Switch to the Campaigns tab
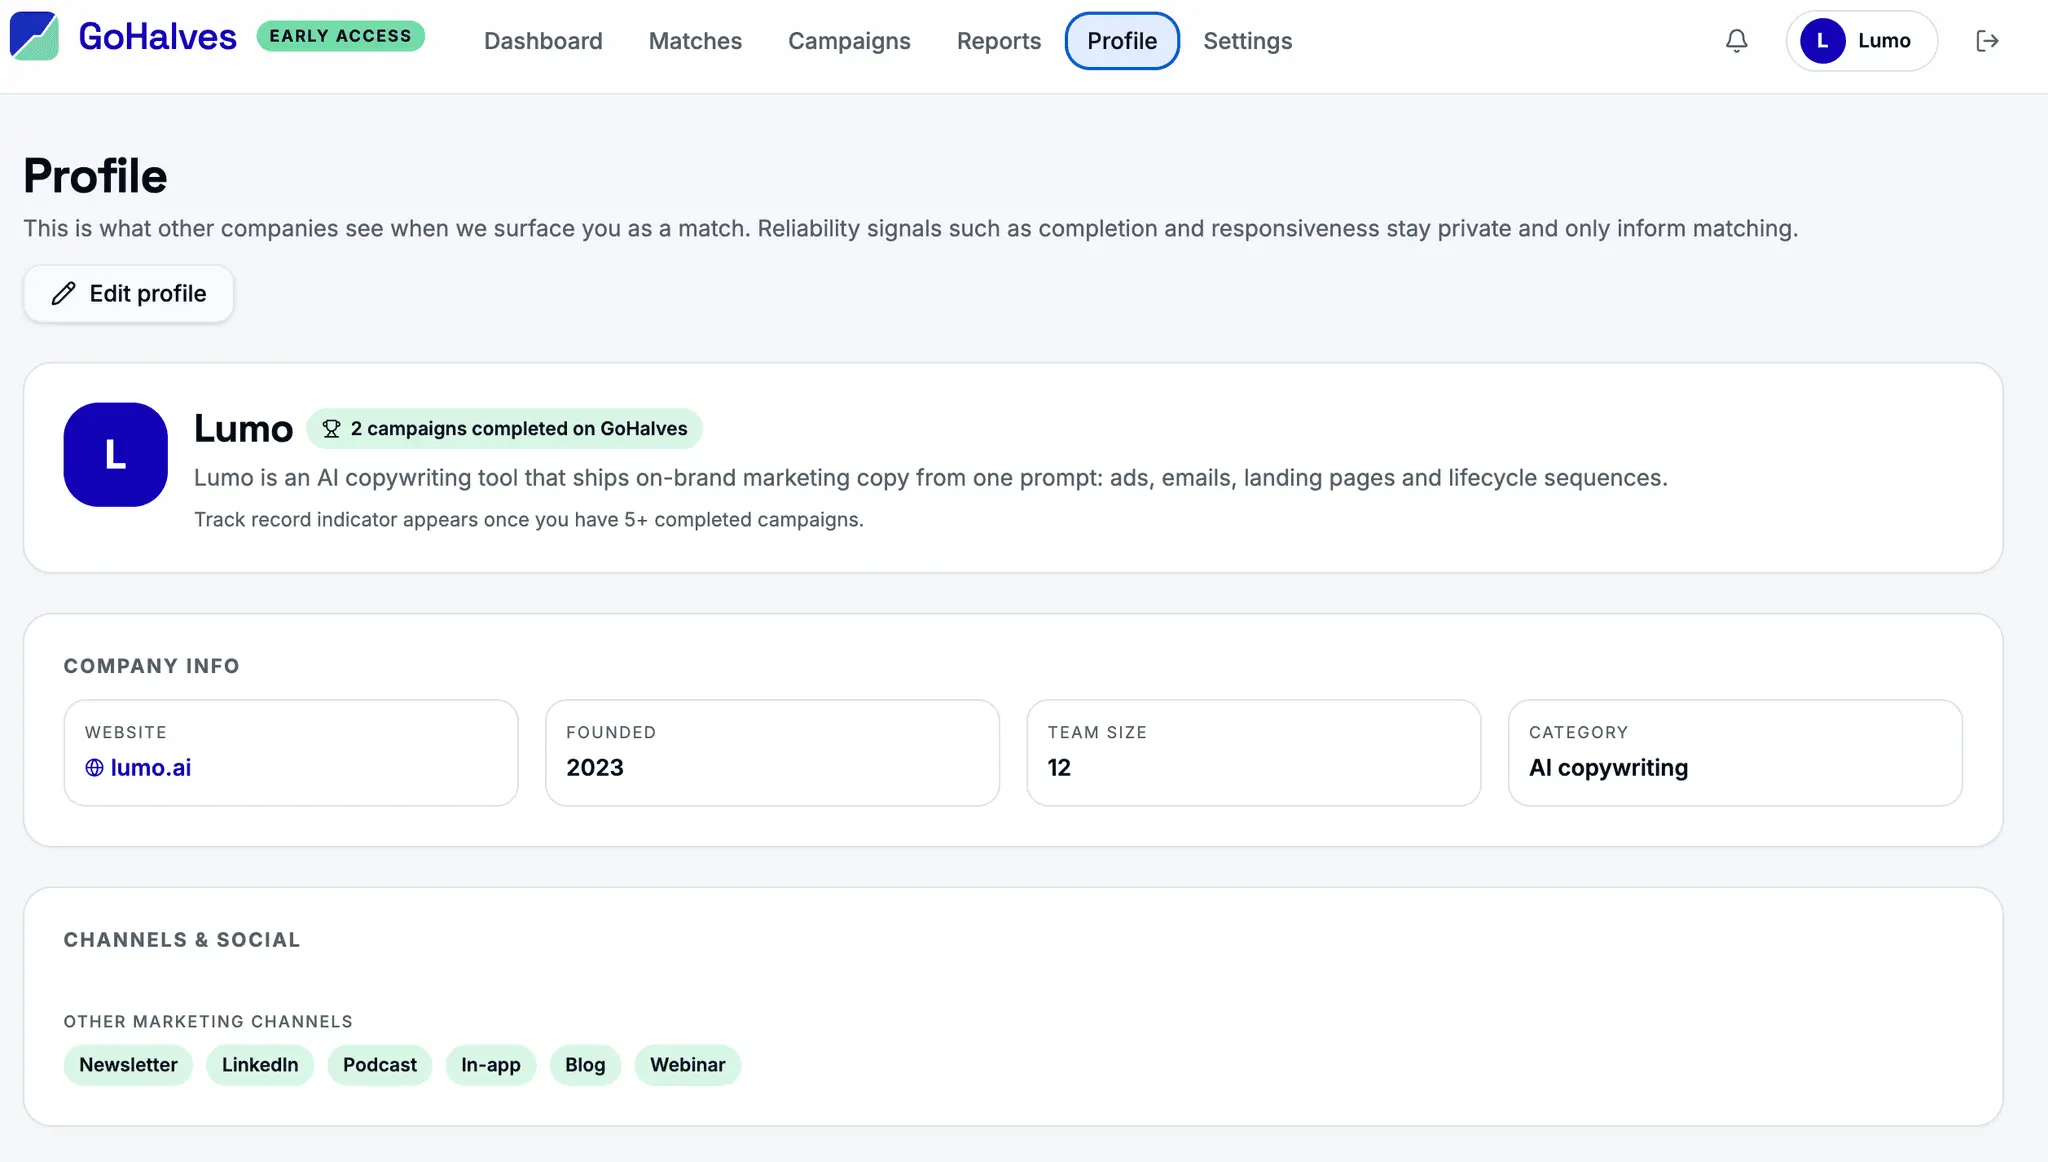The height and width of the screenshot is (1162, 2048). (x=849, y=41)
